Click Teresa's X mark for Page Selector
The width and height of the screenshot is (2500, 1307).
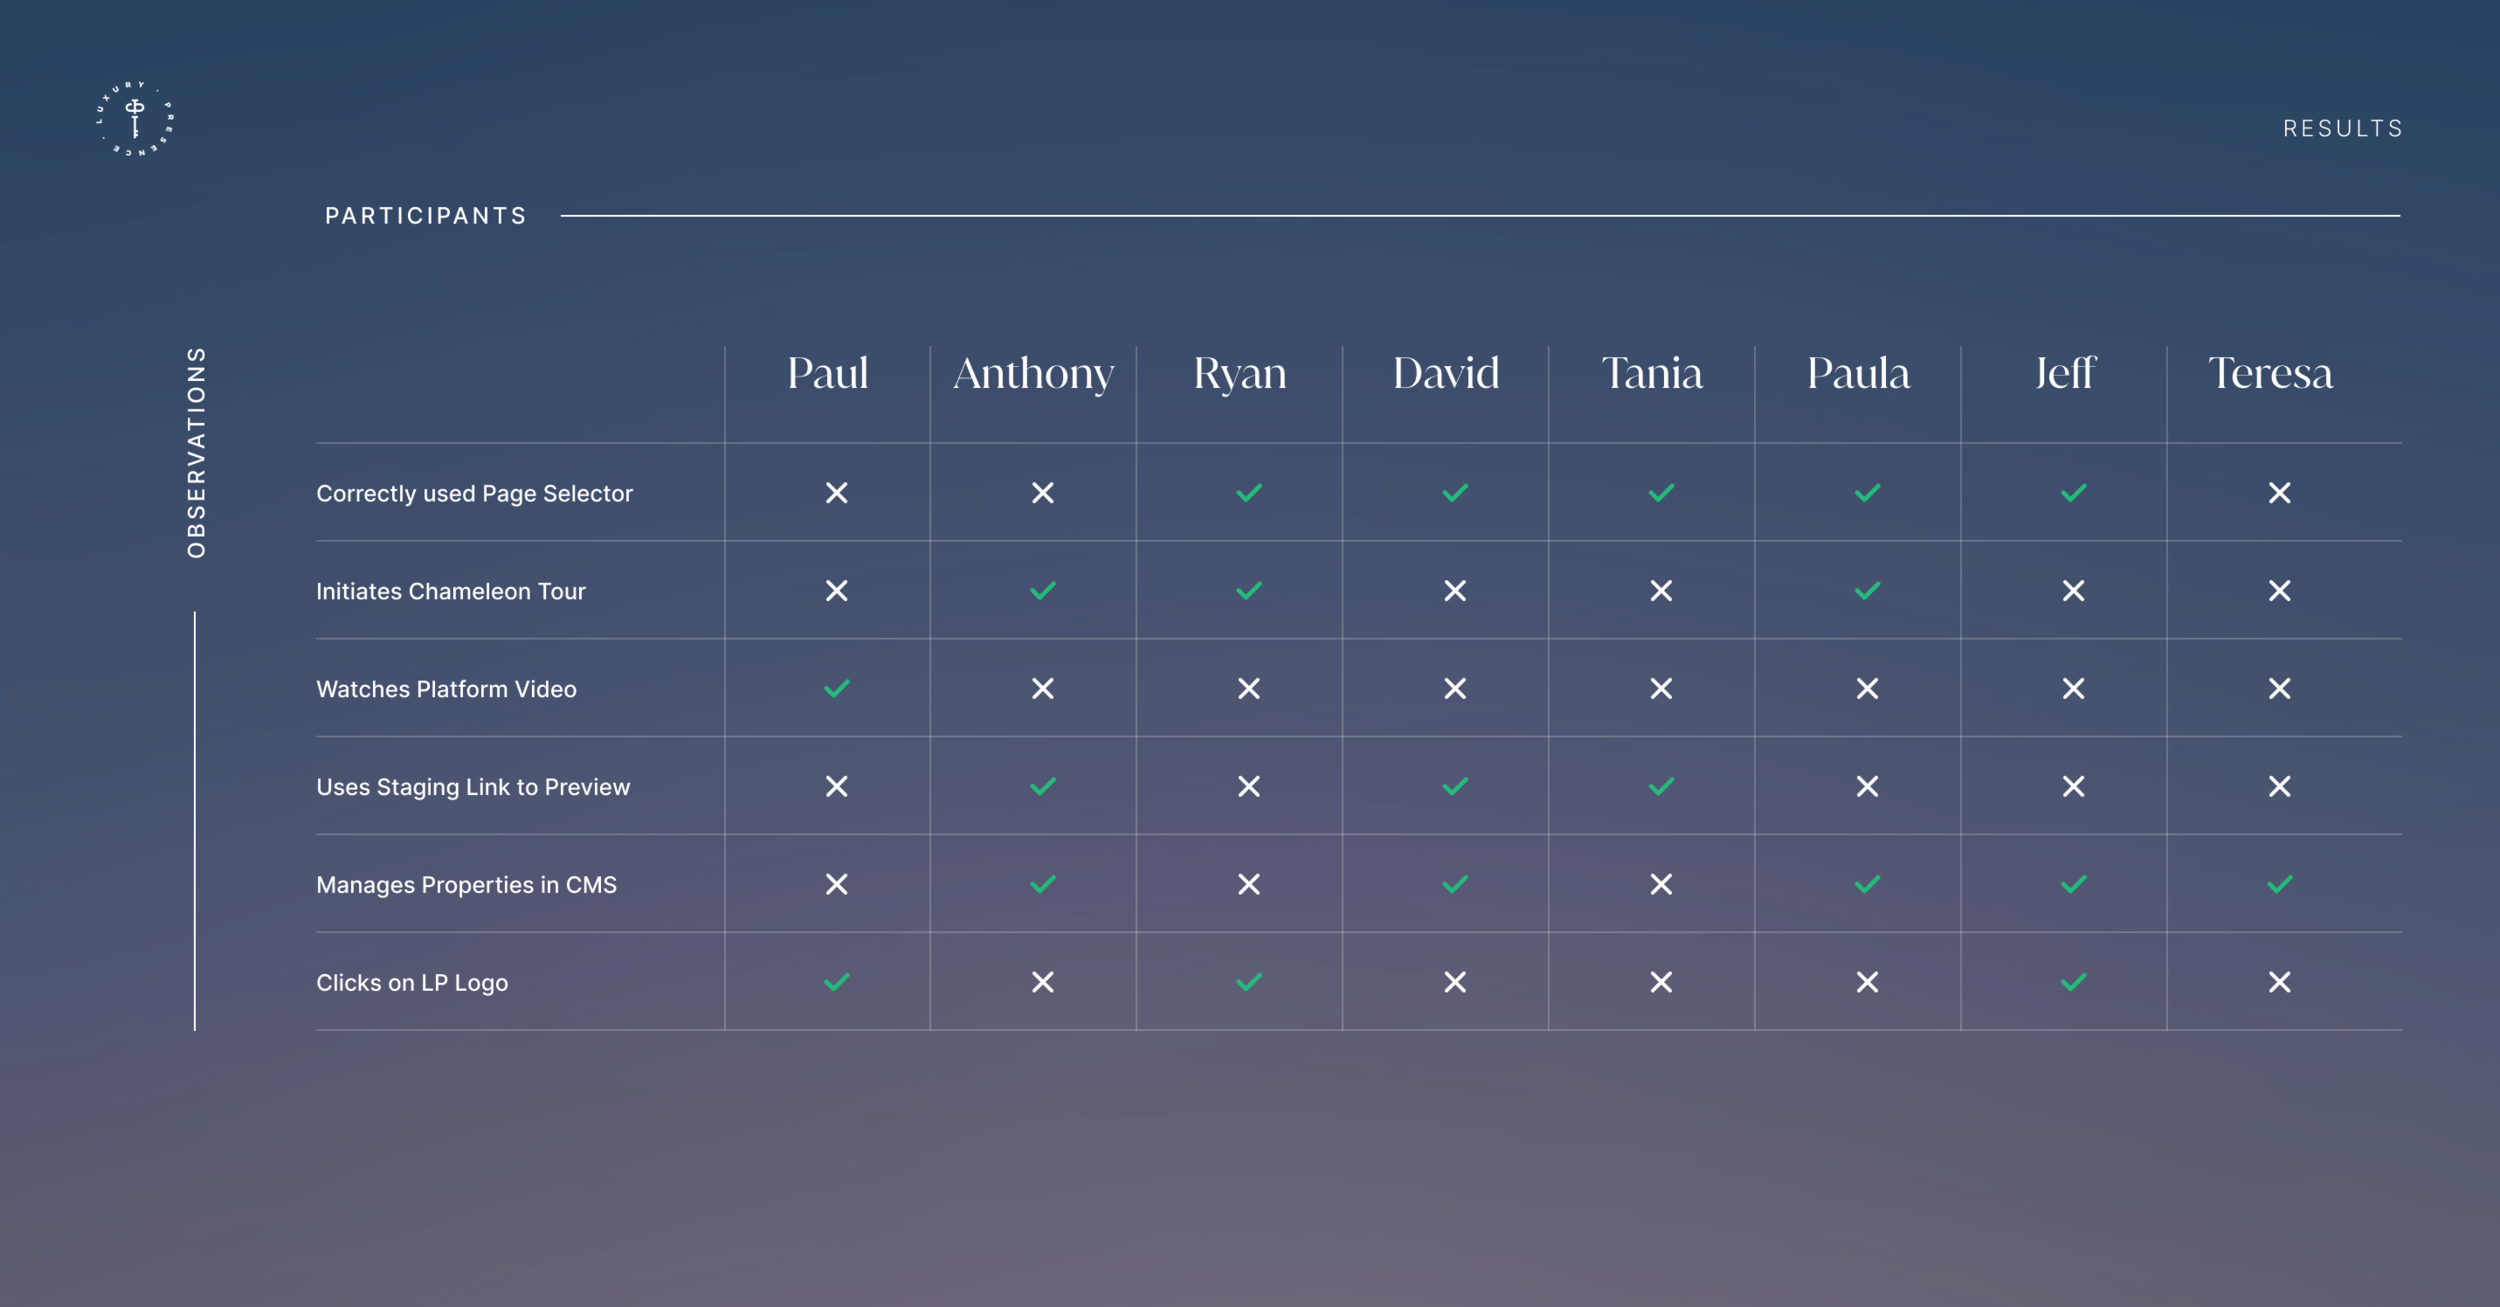pyautogui.click(x=2279, y=493)
